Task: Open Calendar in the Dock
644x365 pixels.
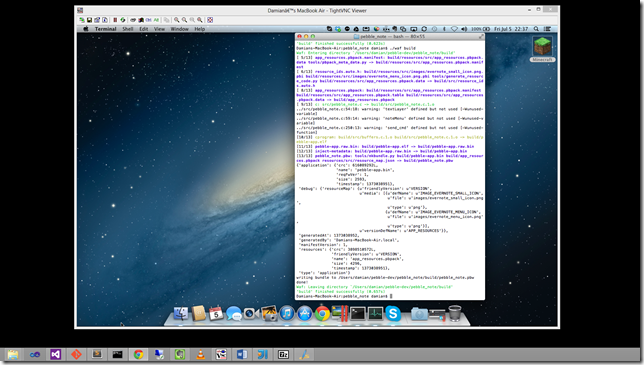Action: pos(216,314)
